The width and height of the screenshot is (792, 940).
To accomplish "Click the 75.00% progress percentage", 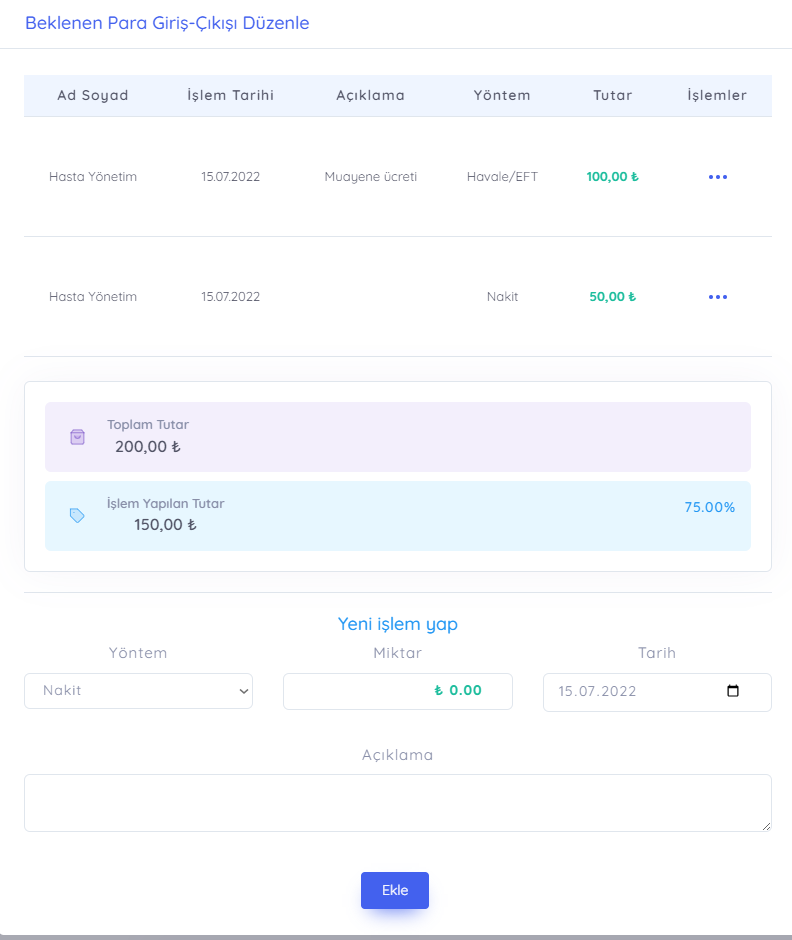I will [x=709, y=507].
